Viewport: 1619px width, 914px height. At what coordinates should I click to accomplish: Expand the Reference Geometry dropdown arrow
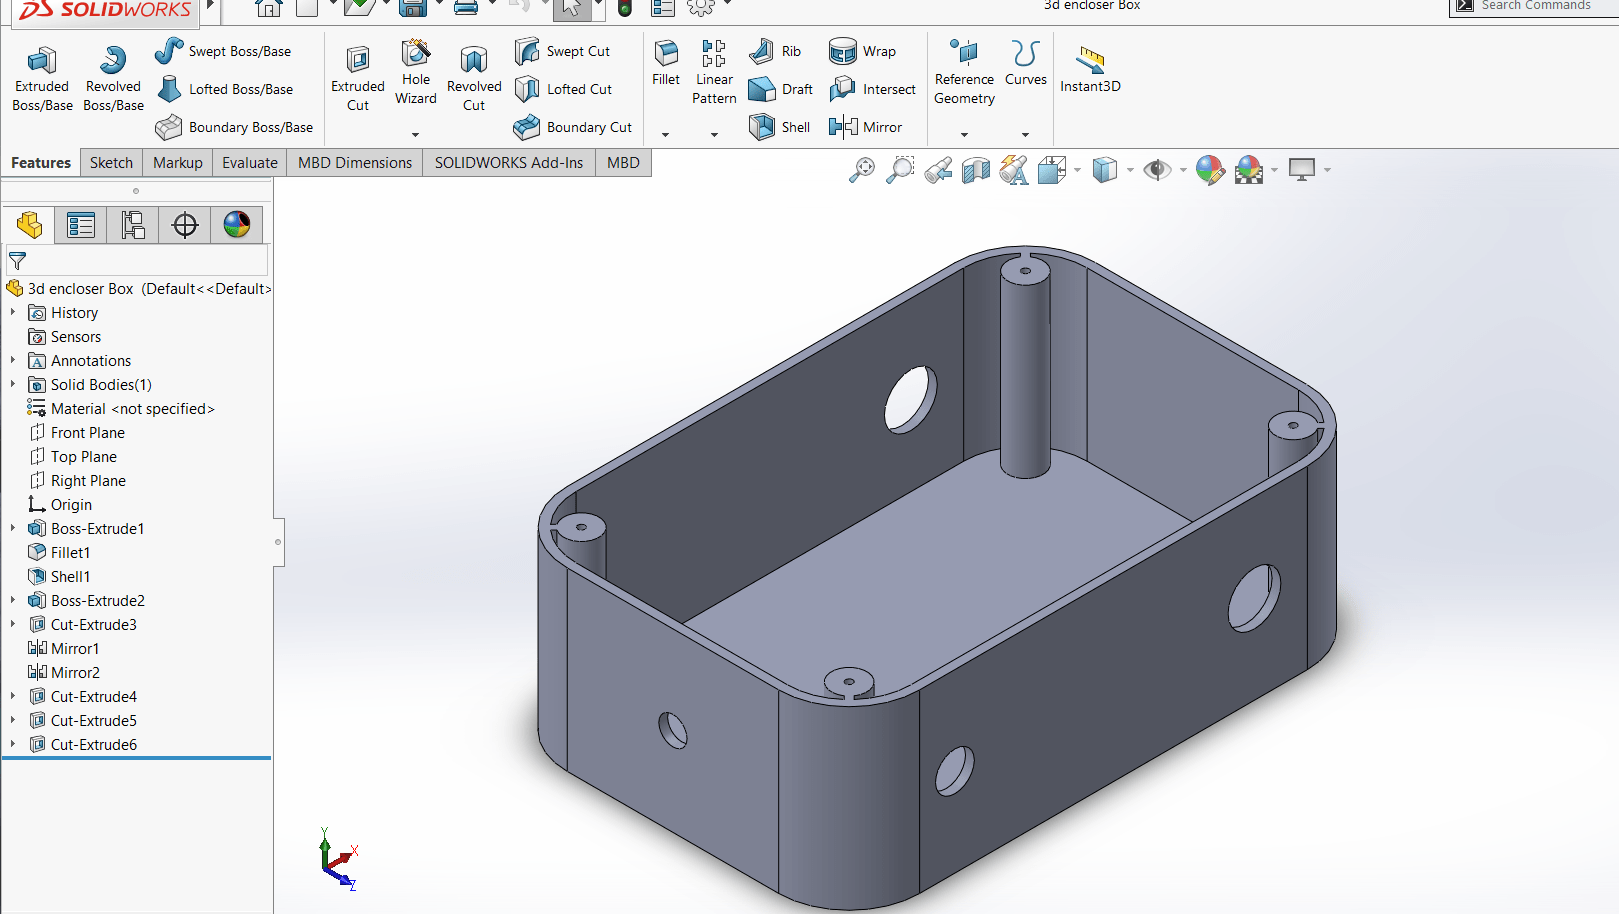tap(964, 135)
